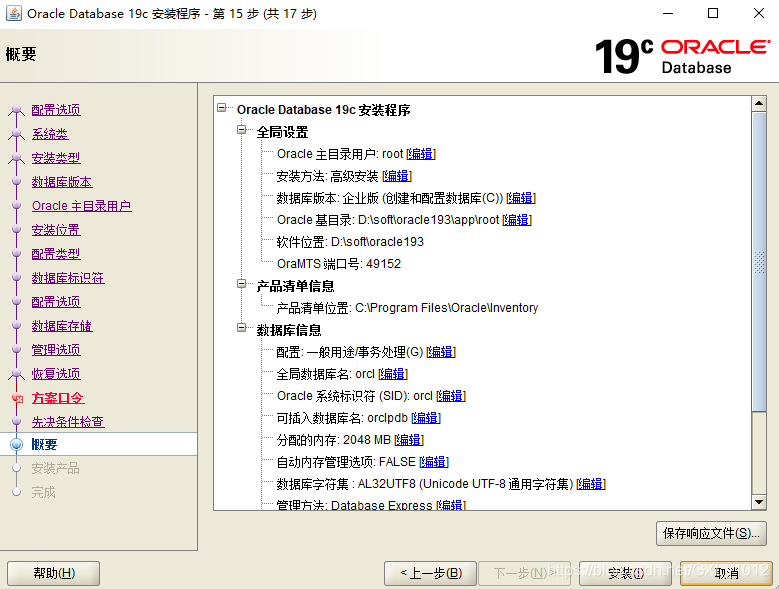The width and height of the screenshot is (779, 589).
Task: Collapse the 全局设置 section
Action: point(241,130)
